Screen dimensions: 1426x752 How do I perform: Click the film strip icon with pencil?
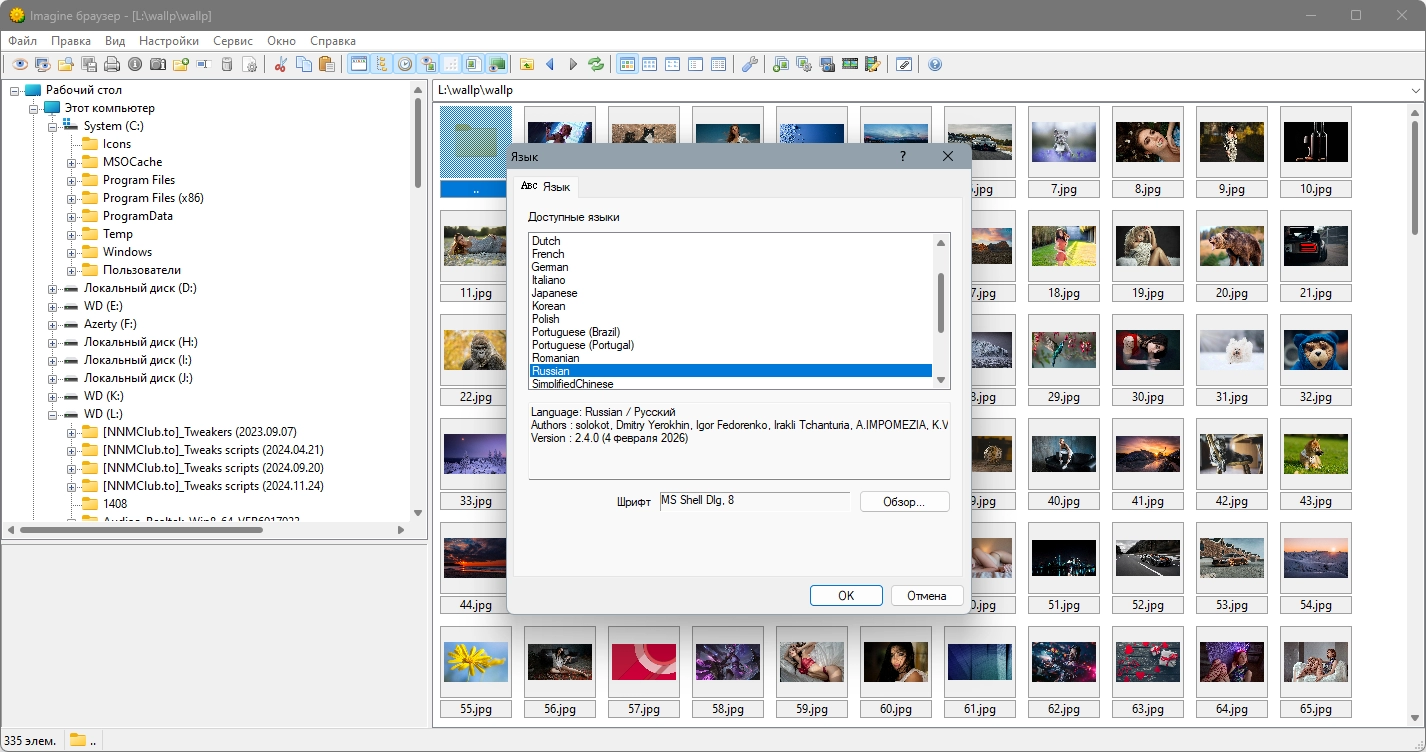[x=873, y=64]
